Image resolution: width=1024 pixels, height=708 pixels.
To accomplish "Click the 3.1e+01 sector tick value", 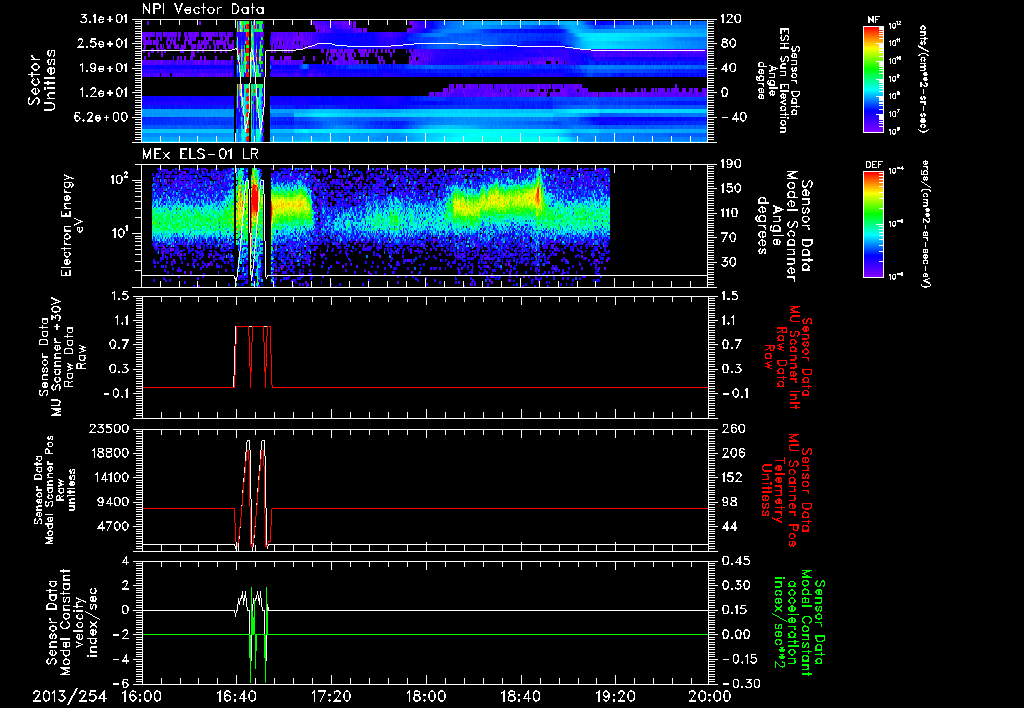I will [106, 19].
